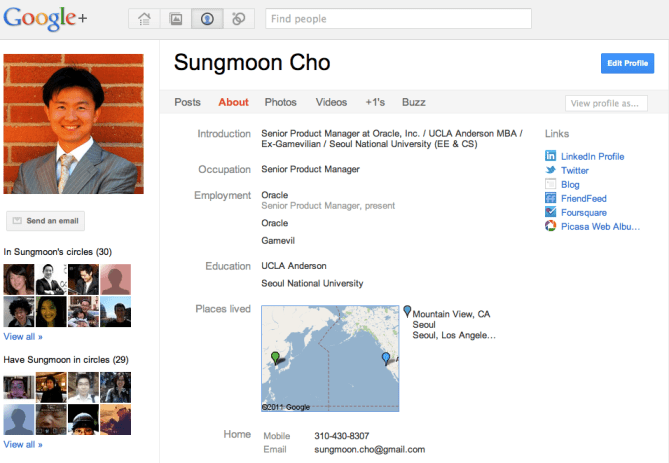Open the Blog link
Viewport: 669px width, 463px height.
(x=570, y=185)
